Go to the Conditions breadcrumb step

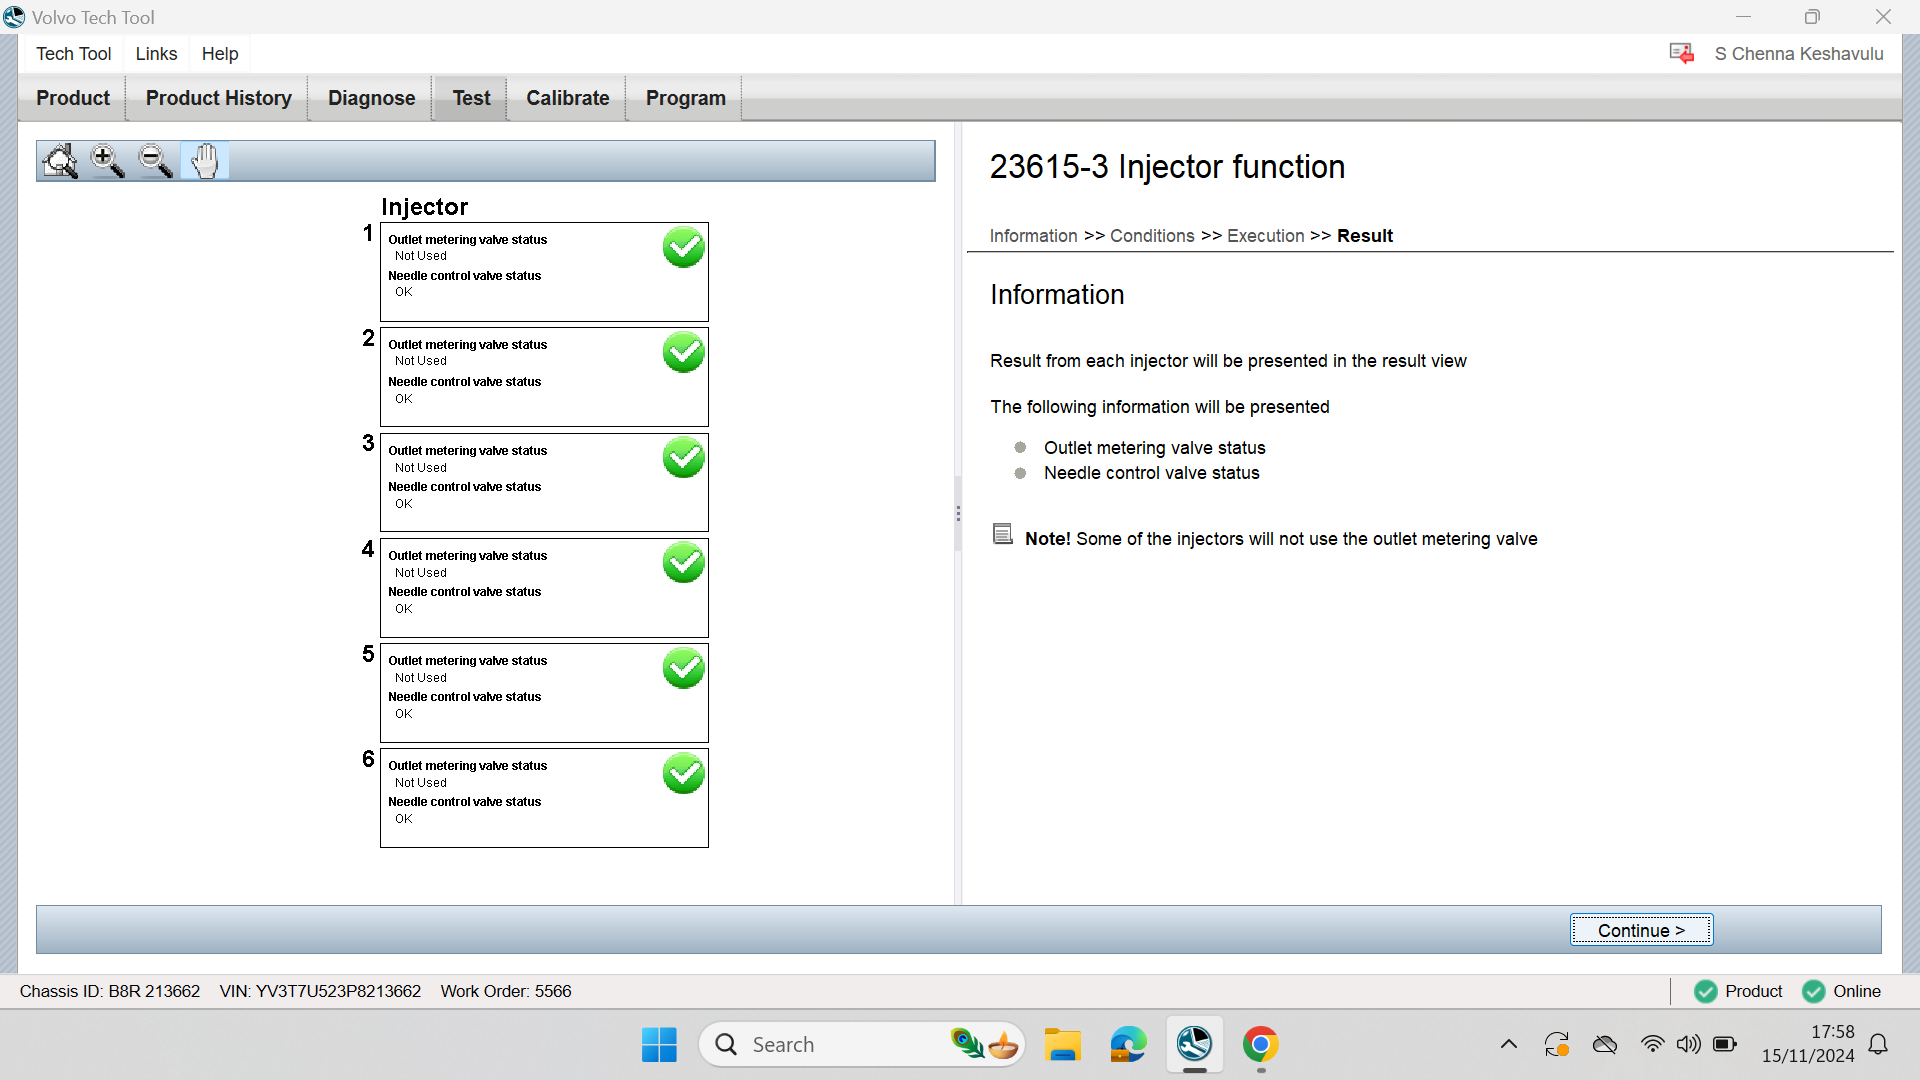pyautogui.click(x=1152, y=236)
